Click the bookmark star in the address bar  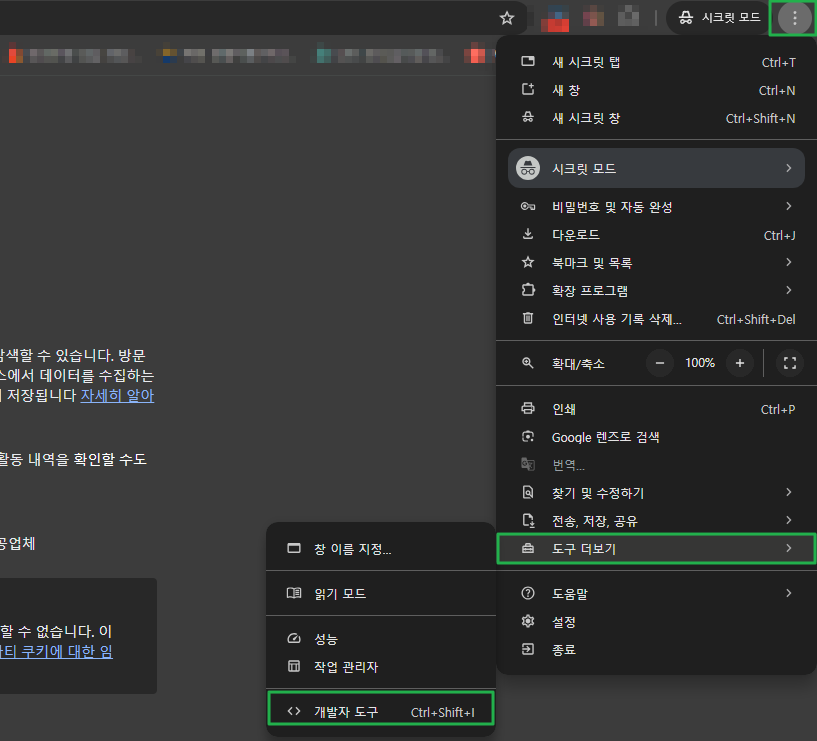(507, 17)
